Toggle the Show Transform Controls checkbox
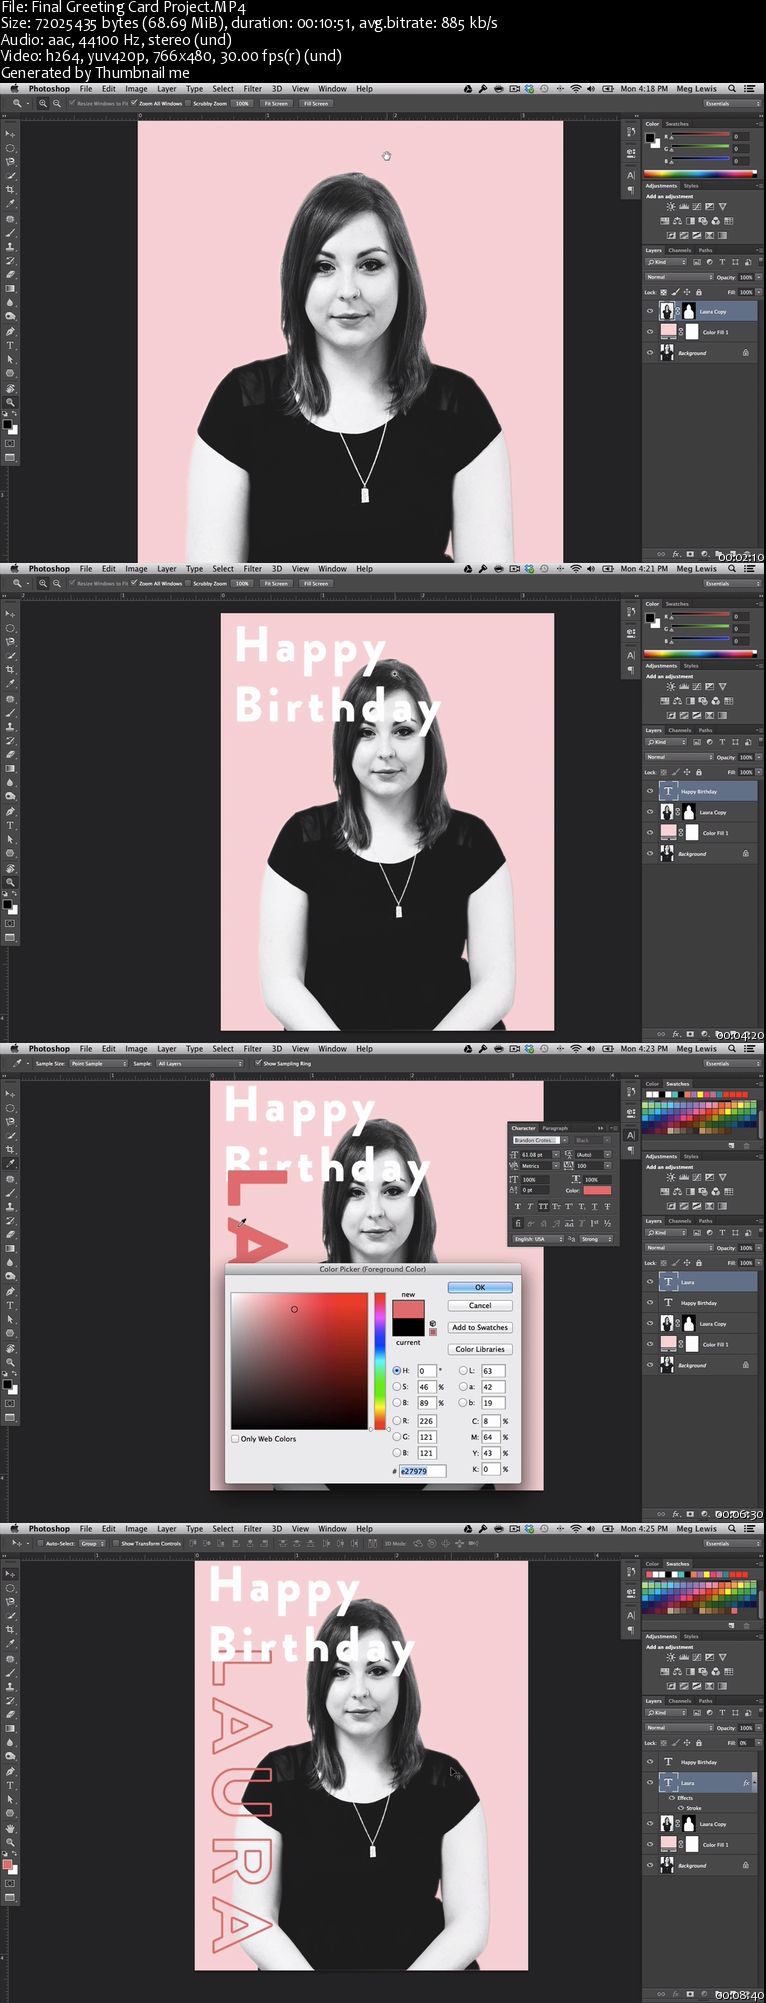The width and height of the screenshot is (766, 2003). point(116,1543)
